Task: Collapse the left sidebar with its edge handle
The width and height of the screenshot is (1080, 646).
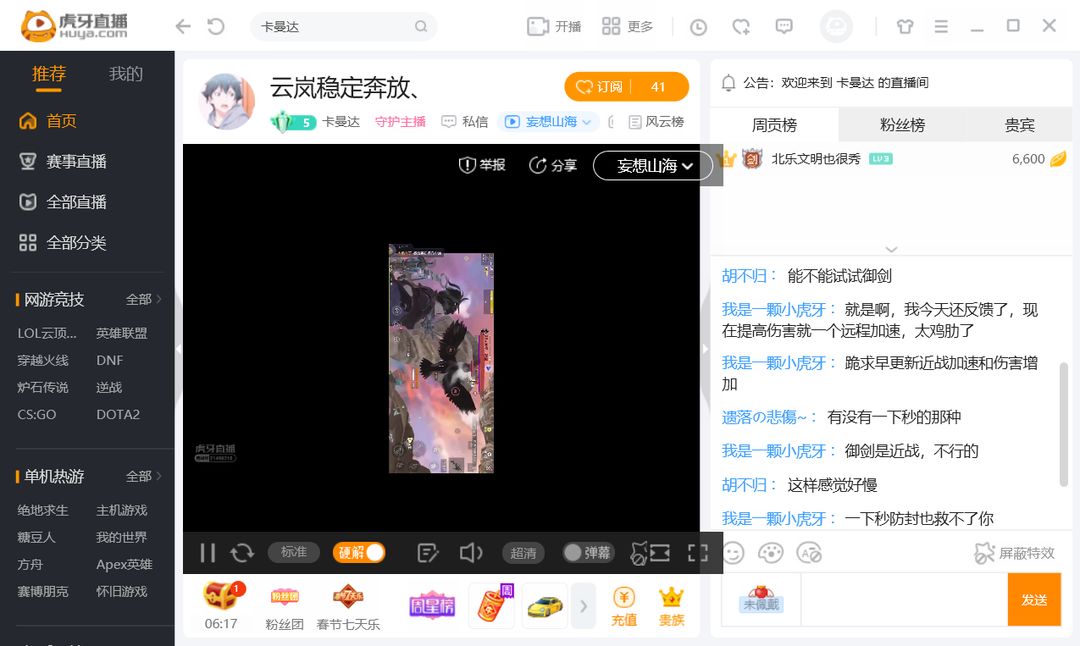Action: [178, 350]
